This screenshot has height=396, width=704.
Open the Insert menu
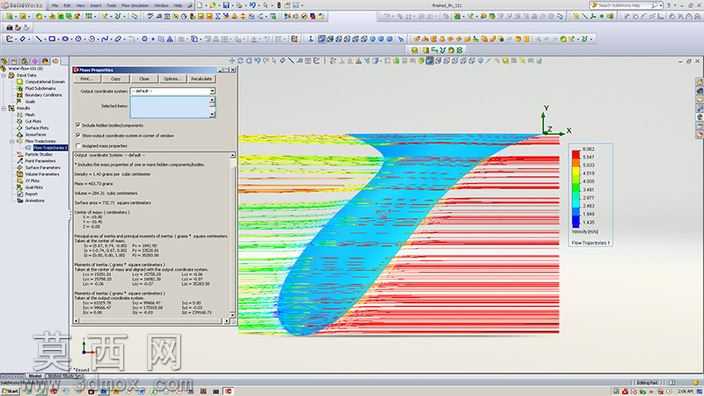(95, 5)
